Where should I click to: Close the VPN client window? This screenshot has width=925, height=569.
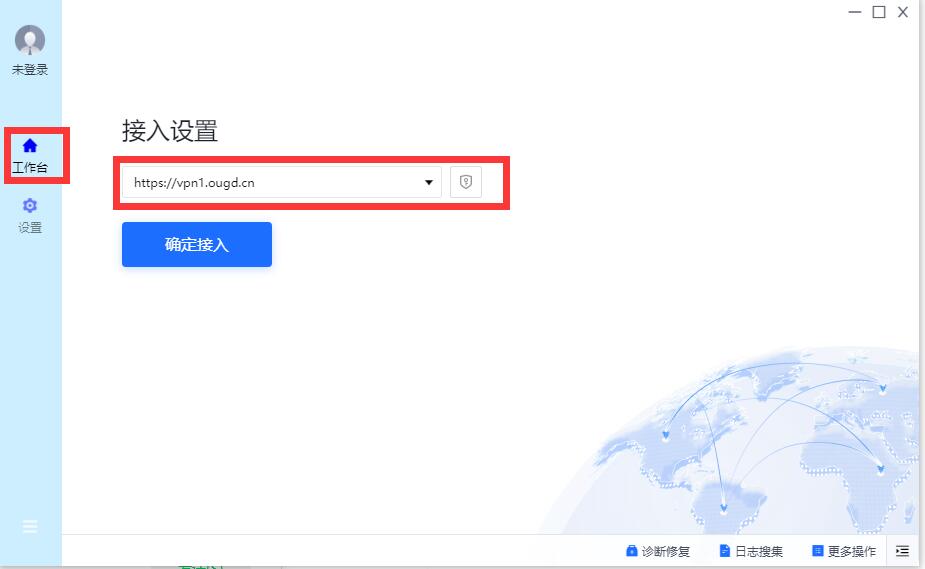(x=903, y=12)
